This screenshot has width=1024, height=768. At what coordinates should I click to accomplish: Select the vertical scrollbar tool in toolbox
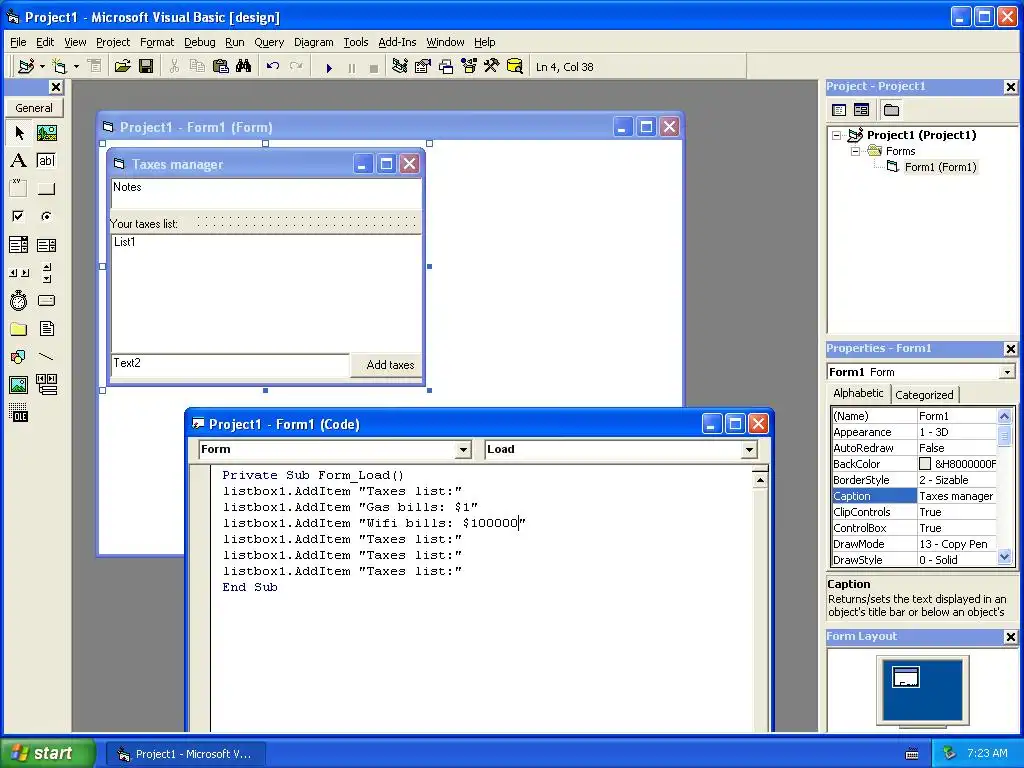46,273
